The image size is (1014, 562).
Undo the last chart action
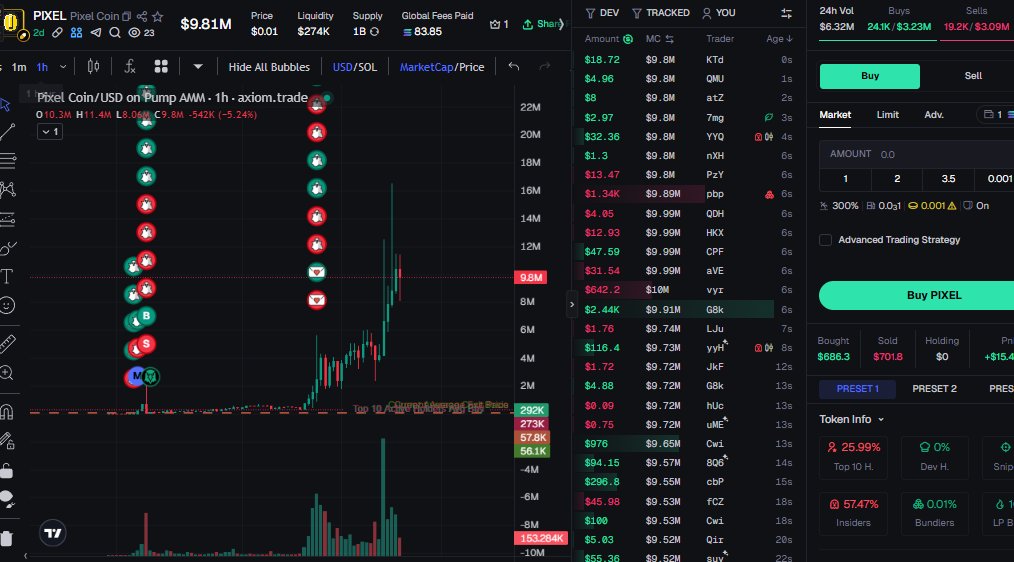pos(513,67)
